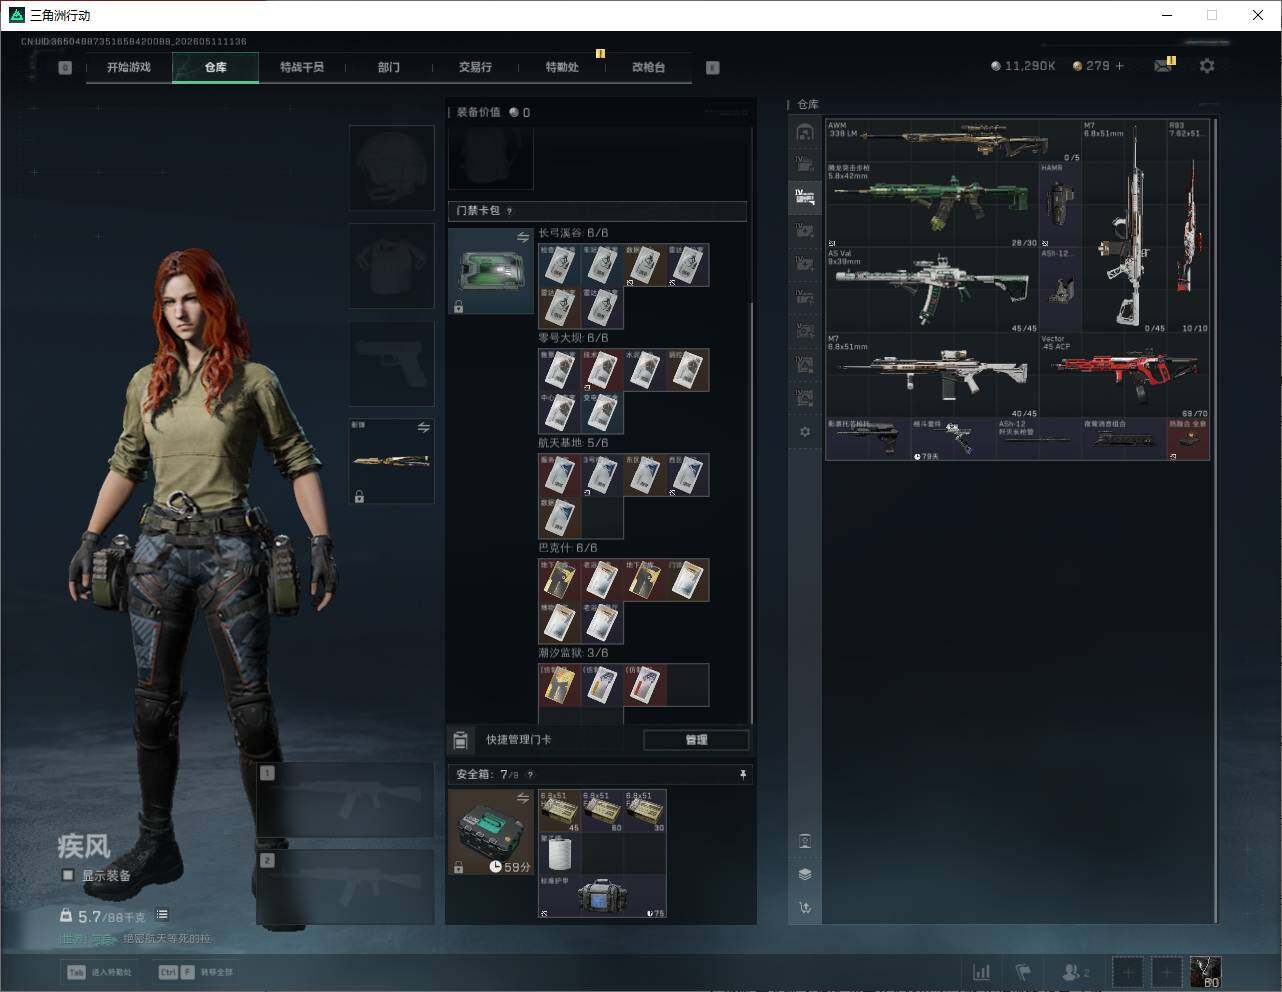Click the nav left arrow button
This screenshot has width=1282, height=992.
(x=65, y=68)
